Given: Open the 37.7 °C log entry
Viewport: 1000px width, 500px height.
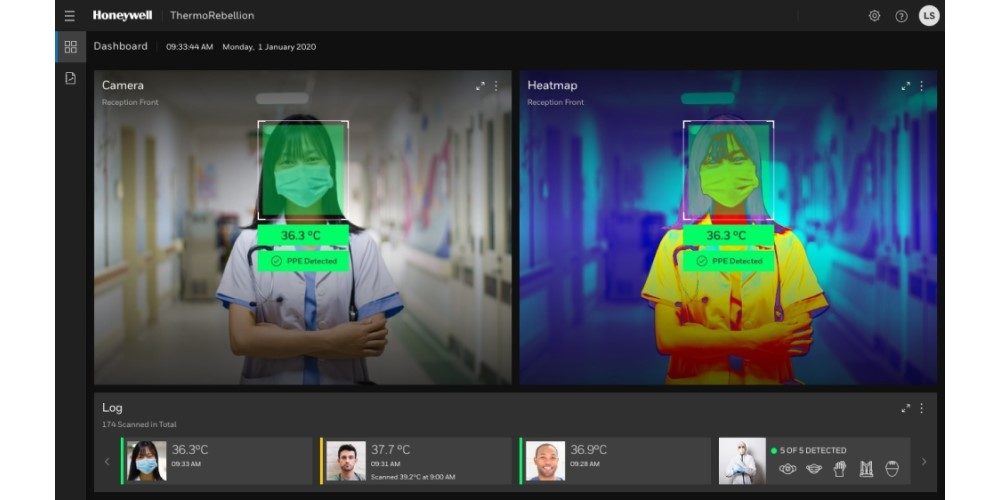Looking at the screenshot, I should (416, 461).
